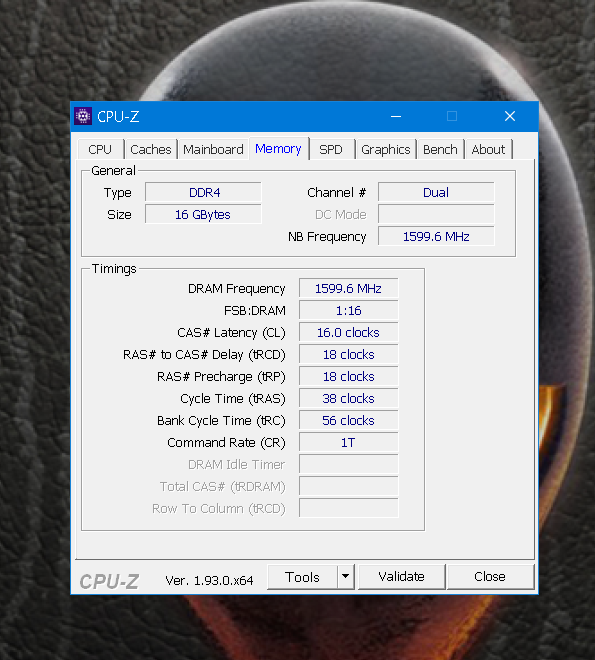Click the 'NB Frequency' label
Viewport: 595px width, 660px height.
click(x=327, y=237)
